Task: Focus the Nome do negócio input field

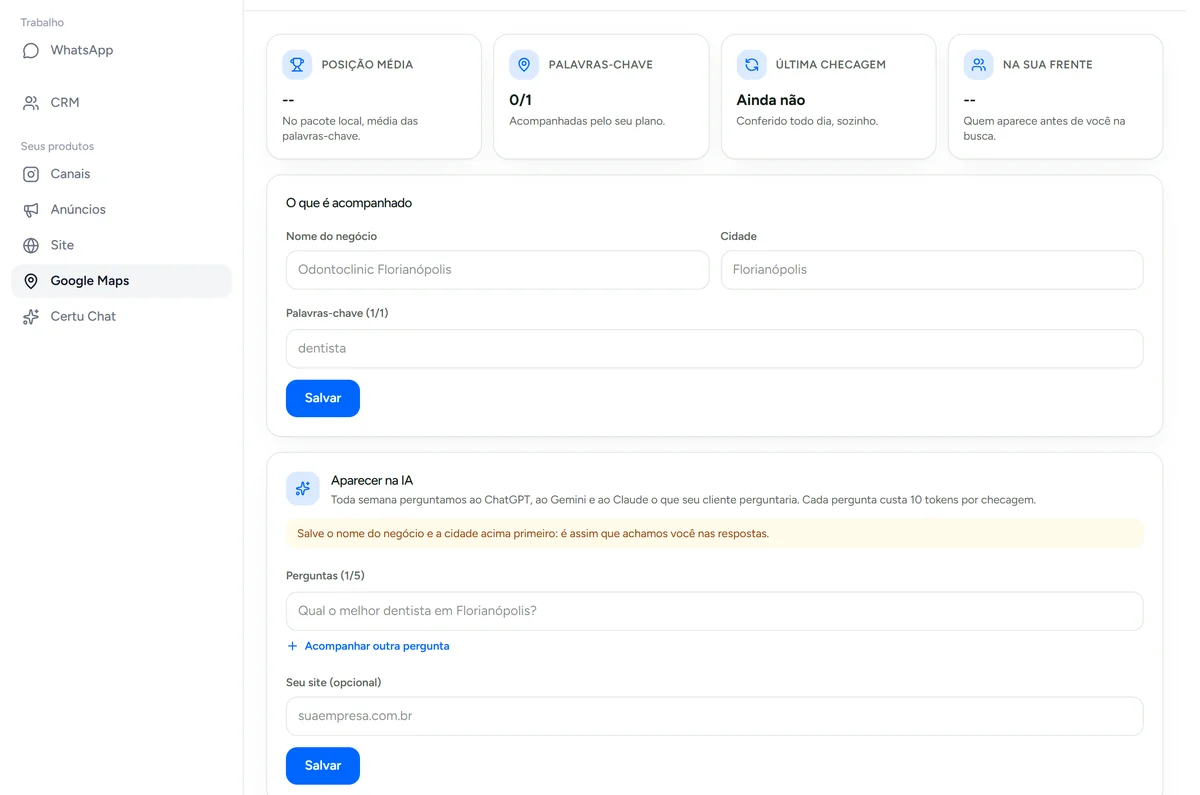Action: (497, 270)
